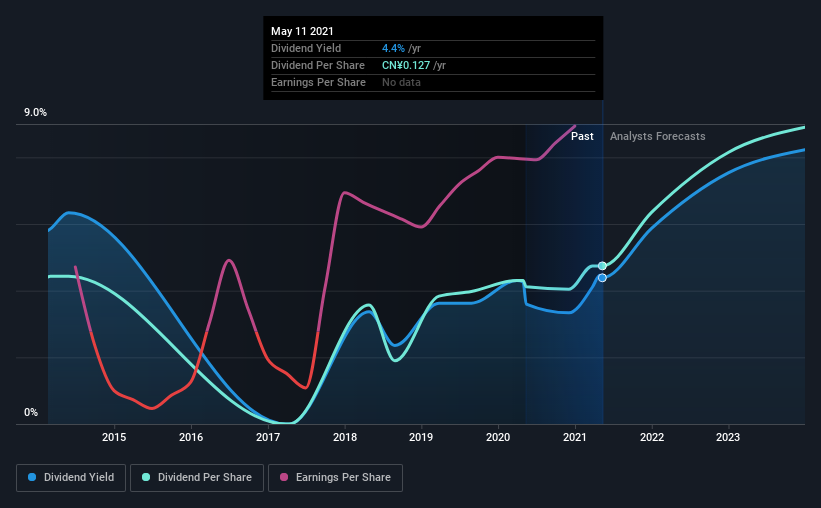Click the 2020 x-axis label
Screen dimensions: 821x508
498,437
